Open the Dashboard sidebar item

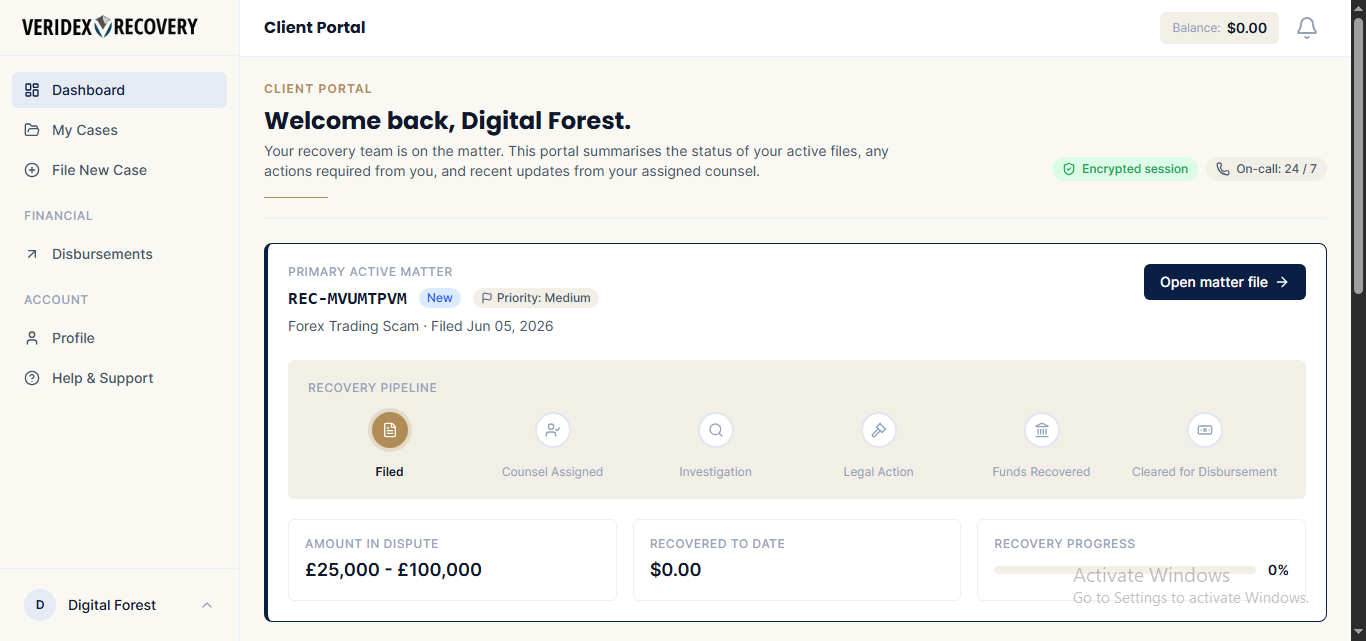(x=119, y=90)
